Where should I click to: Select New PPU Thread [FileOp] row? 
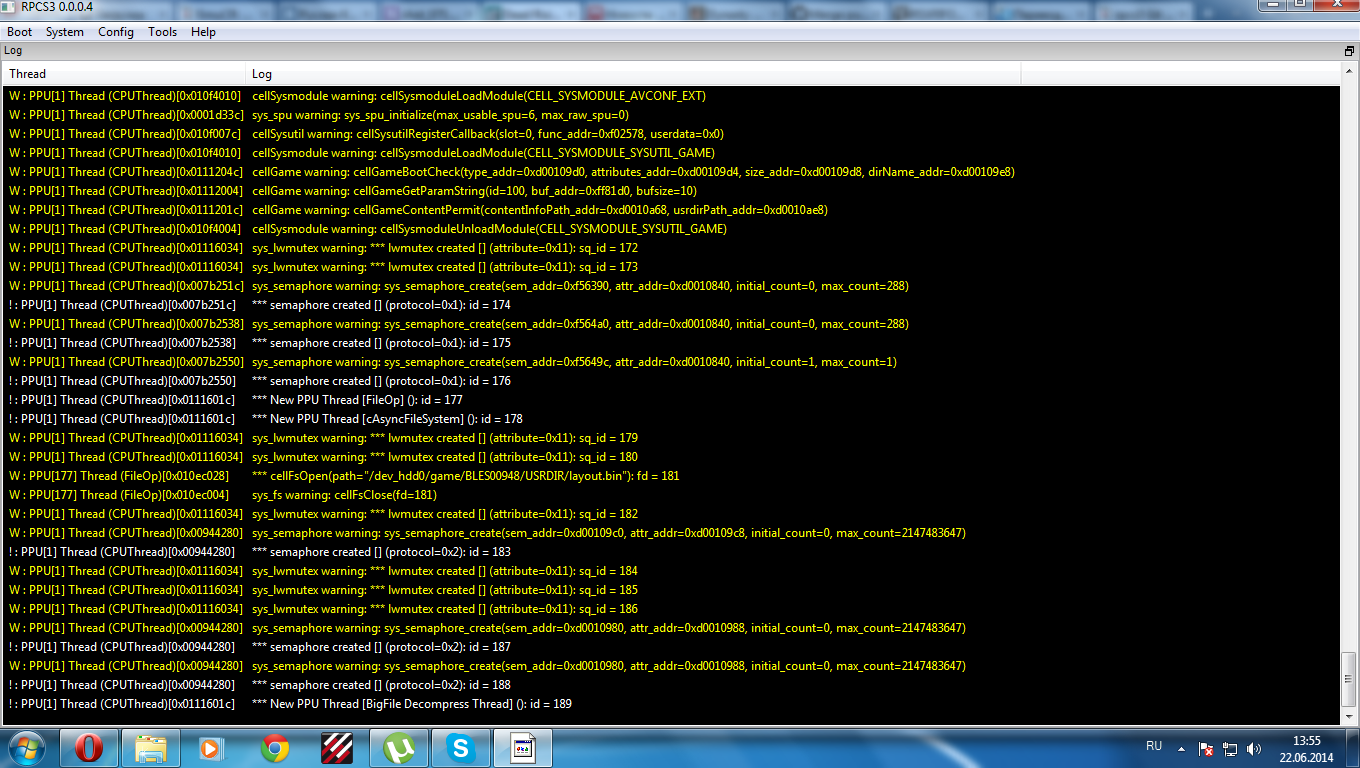[671, 400]
